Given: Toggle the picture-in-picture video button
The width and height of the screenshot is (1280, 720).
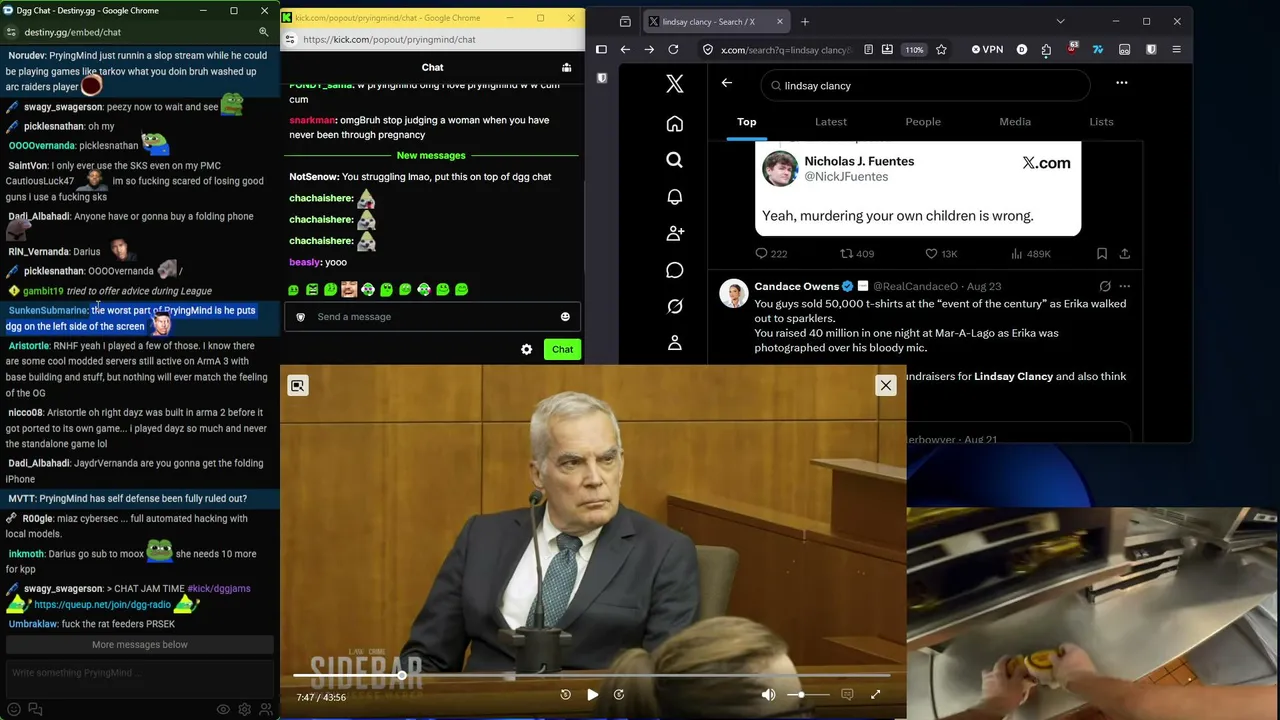Looking at the screenshot, I should [297, 385].
